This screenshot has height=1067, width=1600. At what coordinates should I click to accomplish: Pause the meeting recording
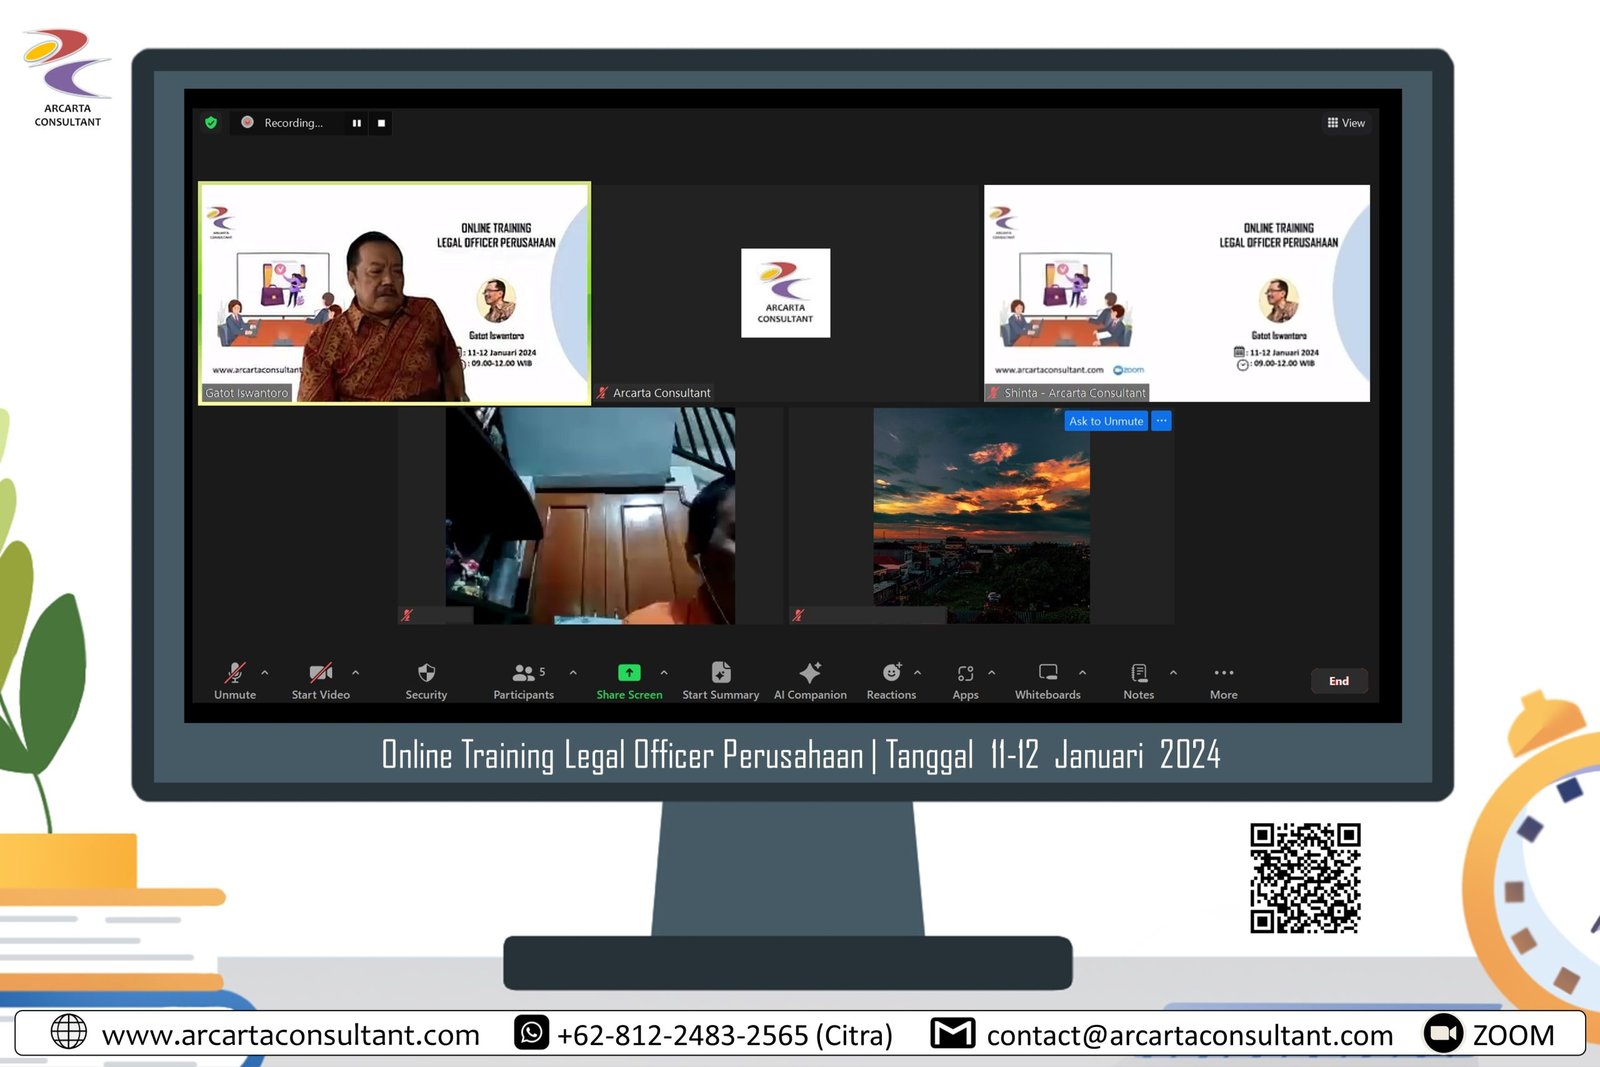coord(356,123)
